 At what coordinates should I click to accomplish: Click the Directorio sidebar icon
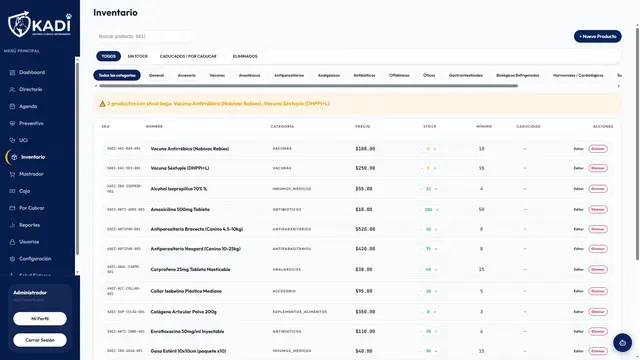point(12,89)
